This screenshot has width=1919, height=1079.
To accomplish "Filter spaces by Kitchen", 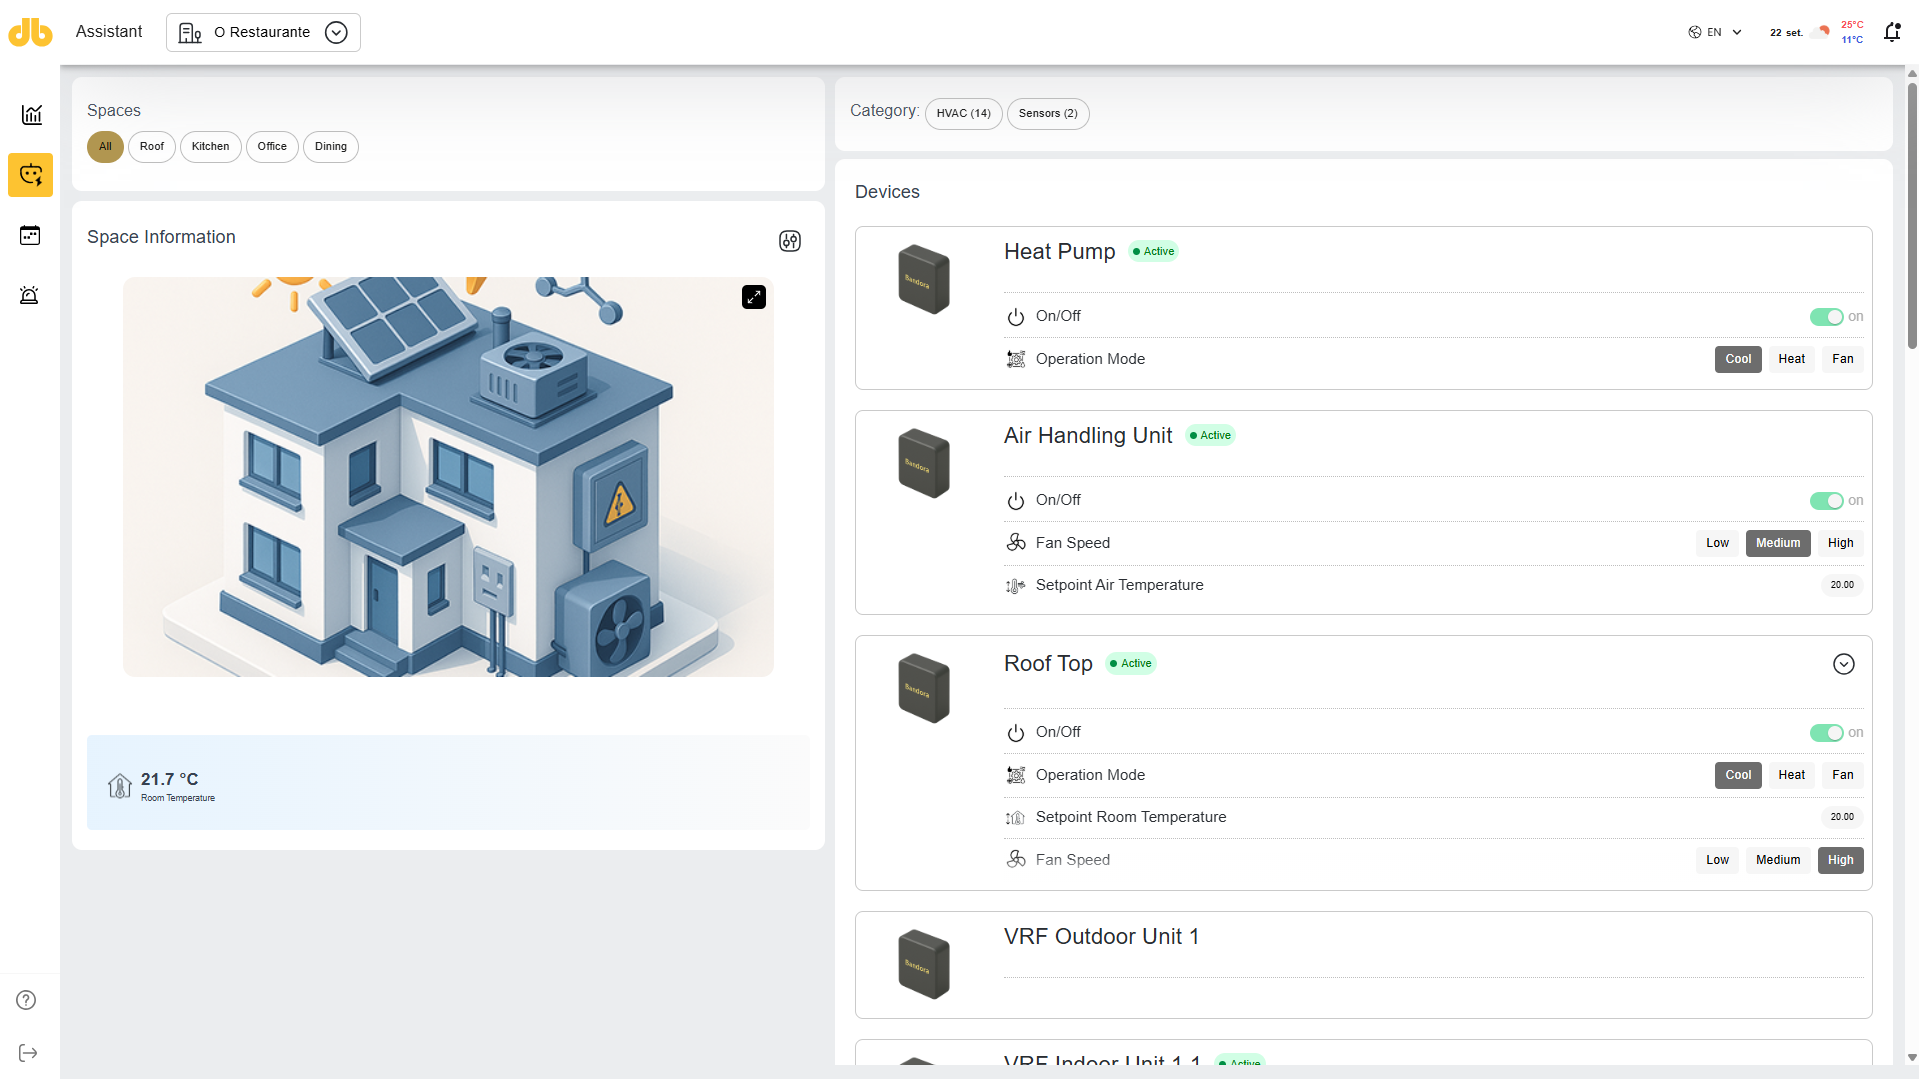I will click(x=210, y=147).
